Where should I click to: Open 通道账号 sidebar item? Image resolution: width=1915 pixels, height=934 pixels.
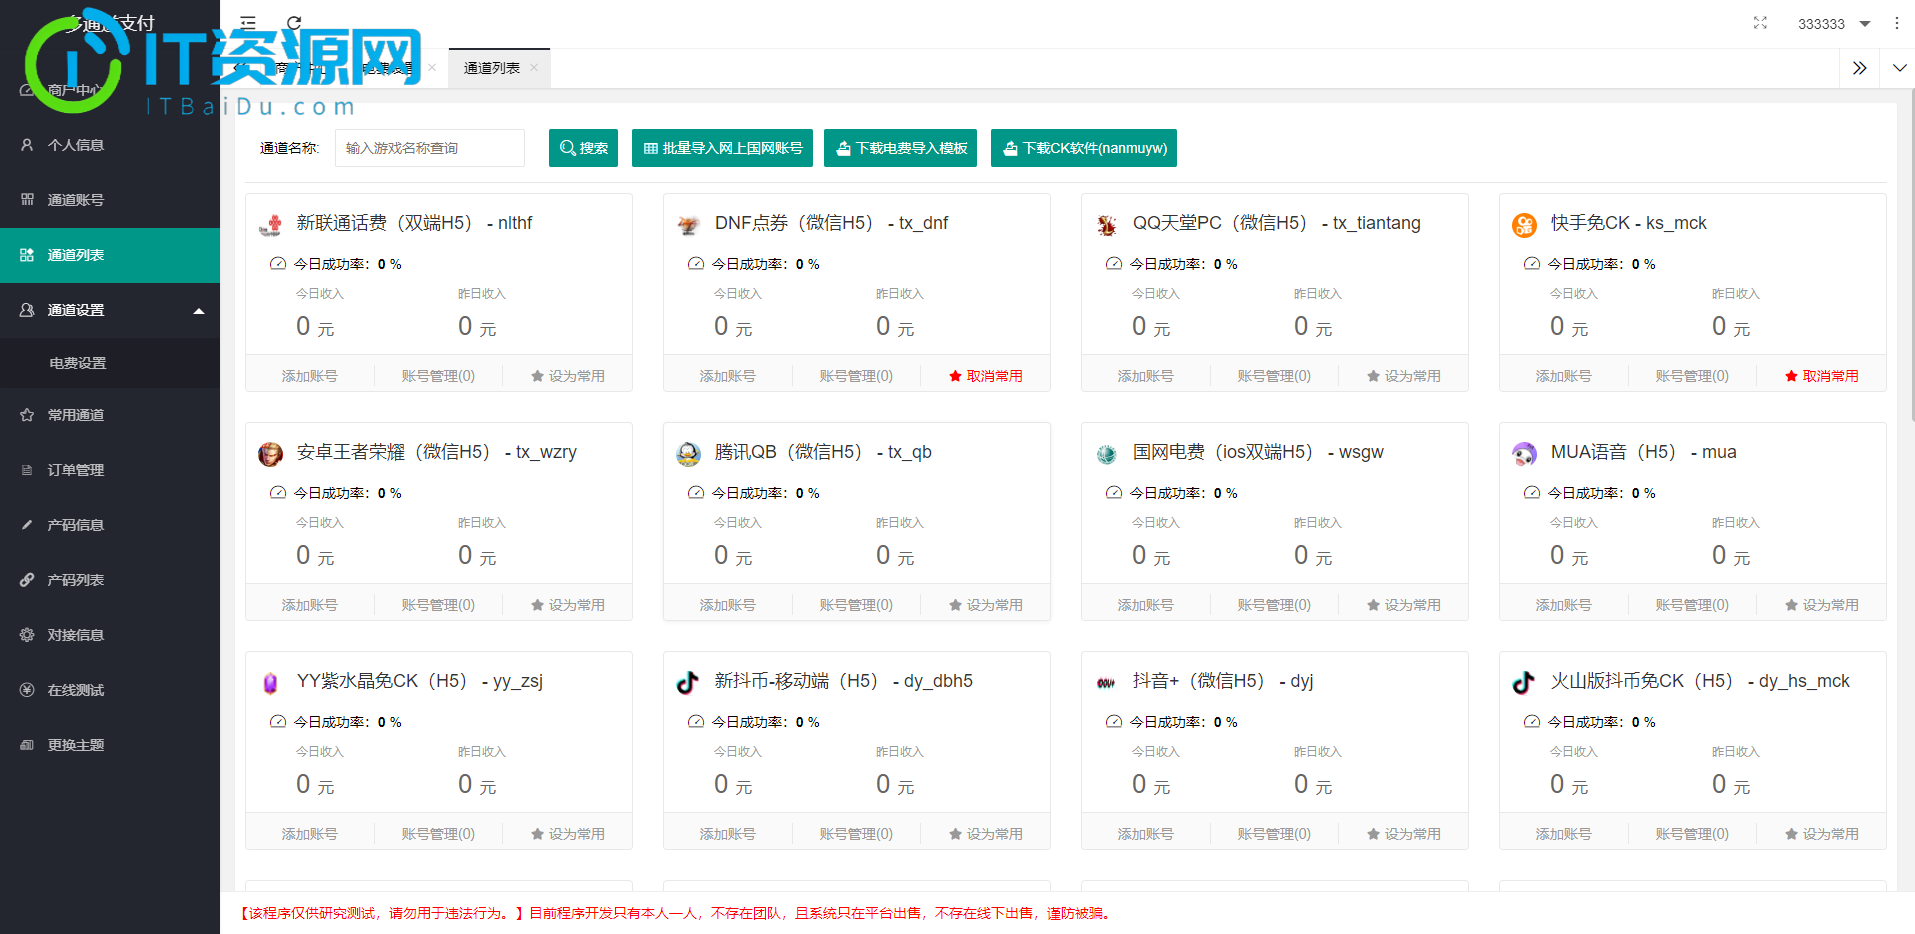(x=110, y=200)
